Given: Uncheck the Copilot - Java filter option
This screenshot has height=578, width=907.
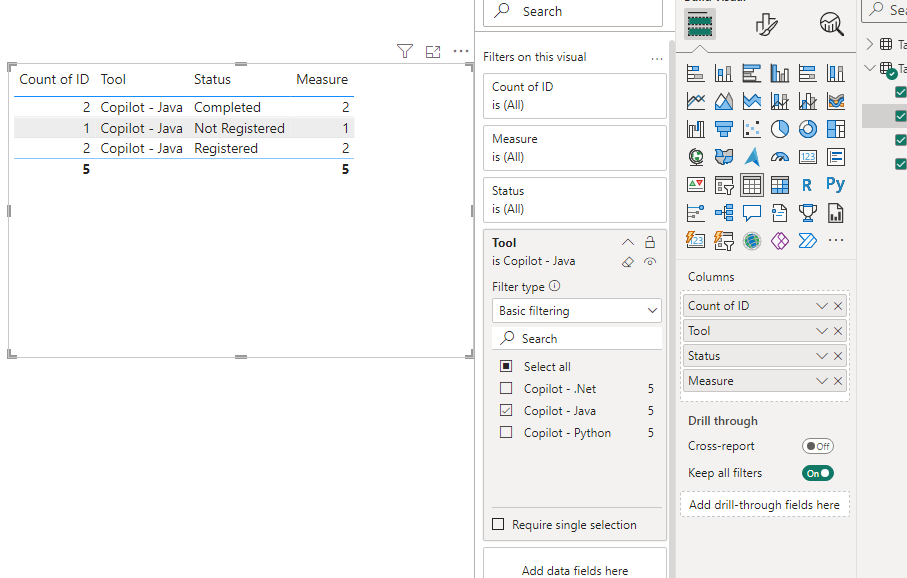Looking at the screenshot, I should 506,410.
